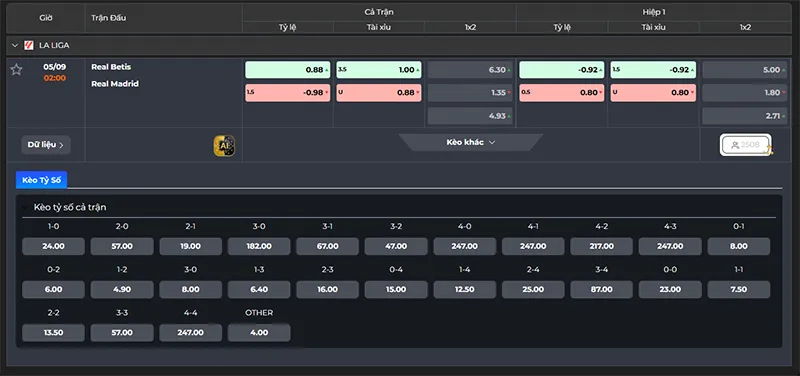Choose score 0-1 odds 8.00

point(739,246)
